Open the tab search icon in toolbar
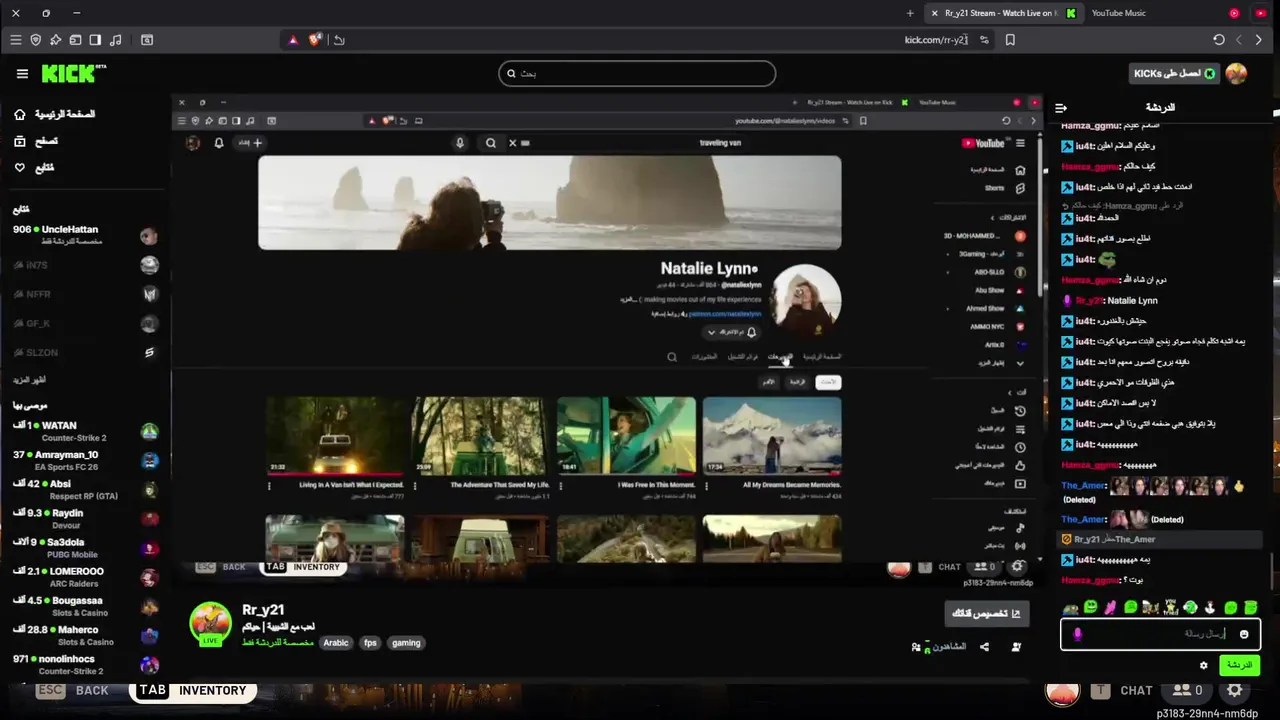This screenshot has width=1280, height=720. point(147,40)
